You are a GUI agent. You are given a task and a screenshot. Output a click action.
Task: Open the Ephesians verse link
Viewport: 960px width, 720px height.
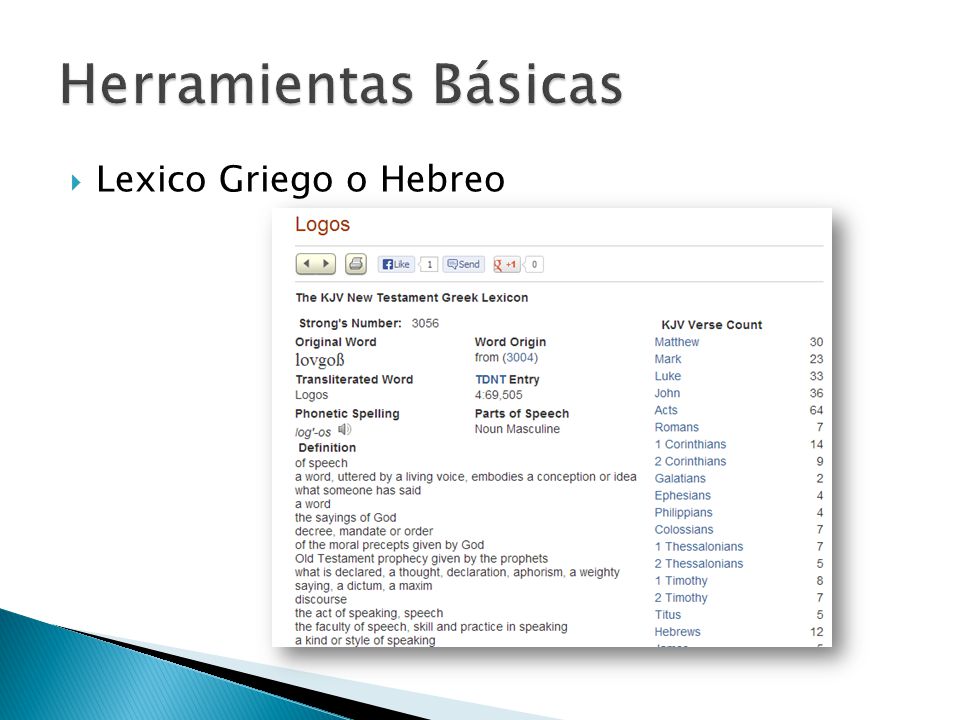tap(683, 496)
